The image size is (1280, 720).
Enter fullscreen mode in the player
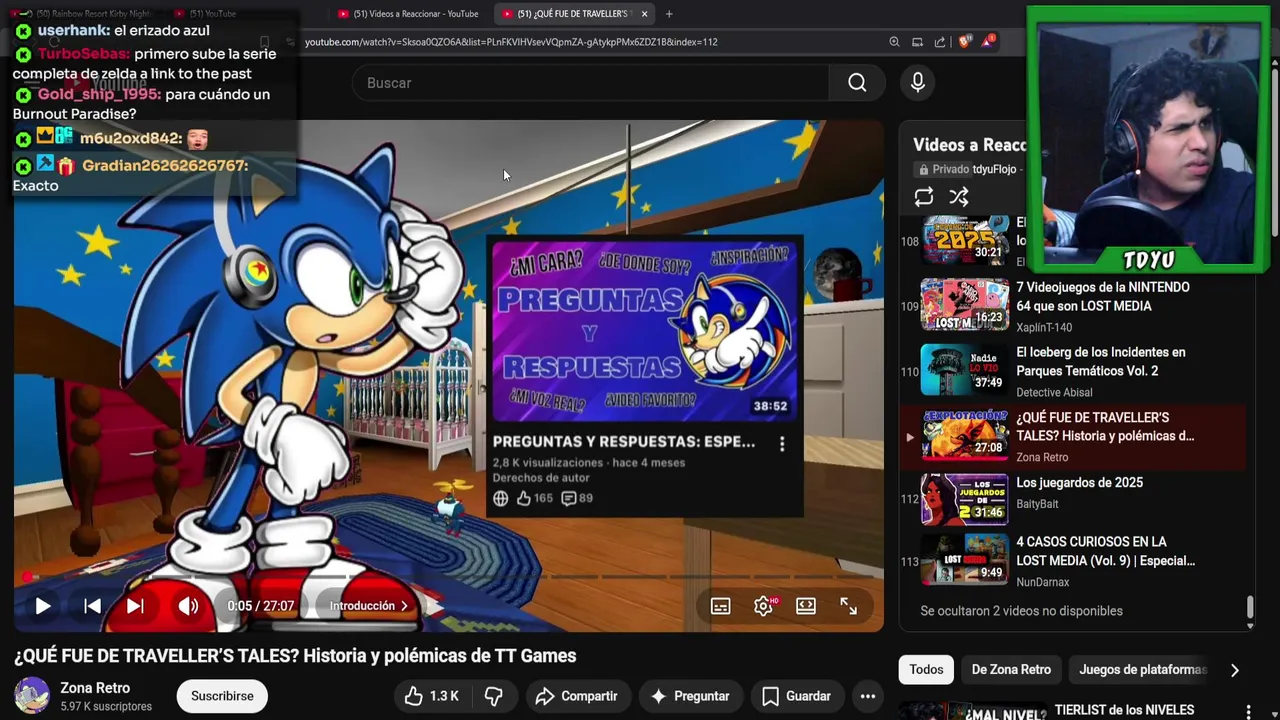coord(848,606)
